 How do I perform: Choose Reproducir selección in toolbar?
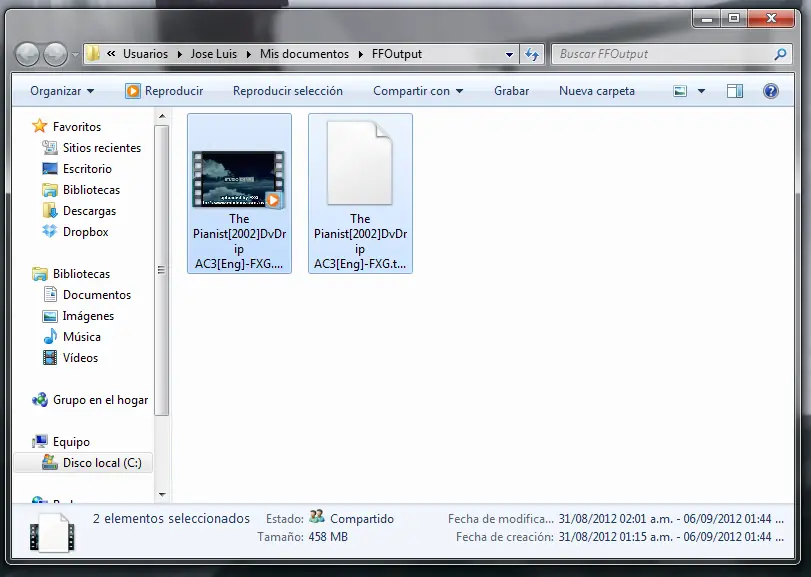288,91
